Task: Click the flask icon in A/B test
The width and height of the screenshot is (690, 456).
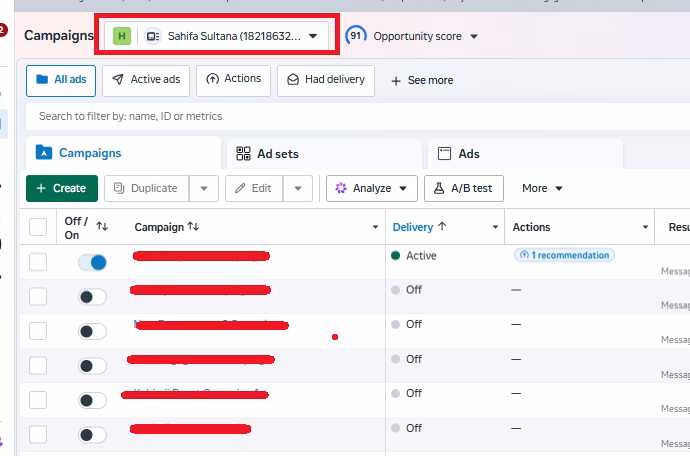Action: (439, 188)
